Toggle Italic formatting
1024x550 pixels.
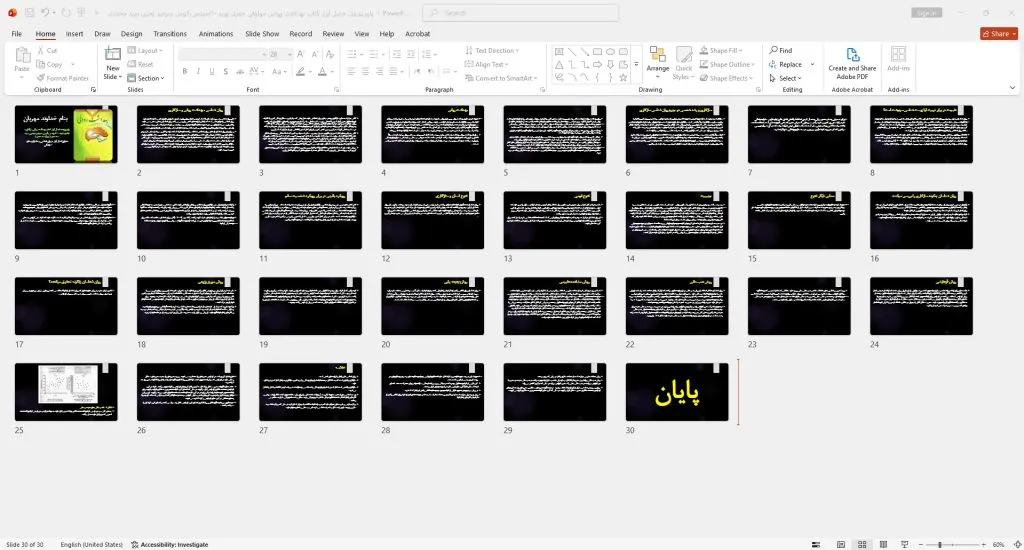[199, 71]
